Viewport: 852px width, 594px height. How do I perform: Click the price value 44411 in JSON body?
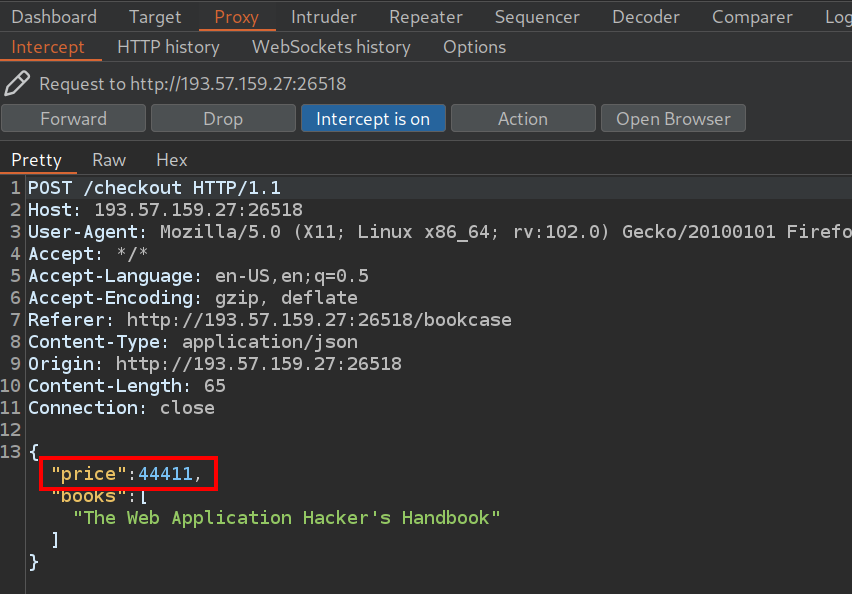(x=165, y=474)
